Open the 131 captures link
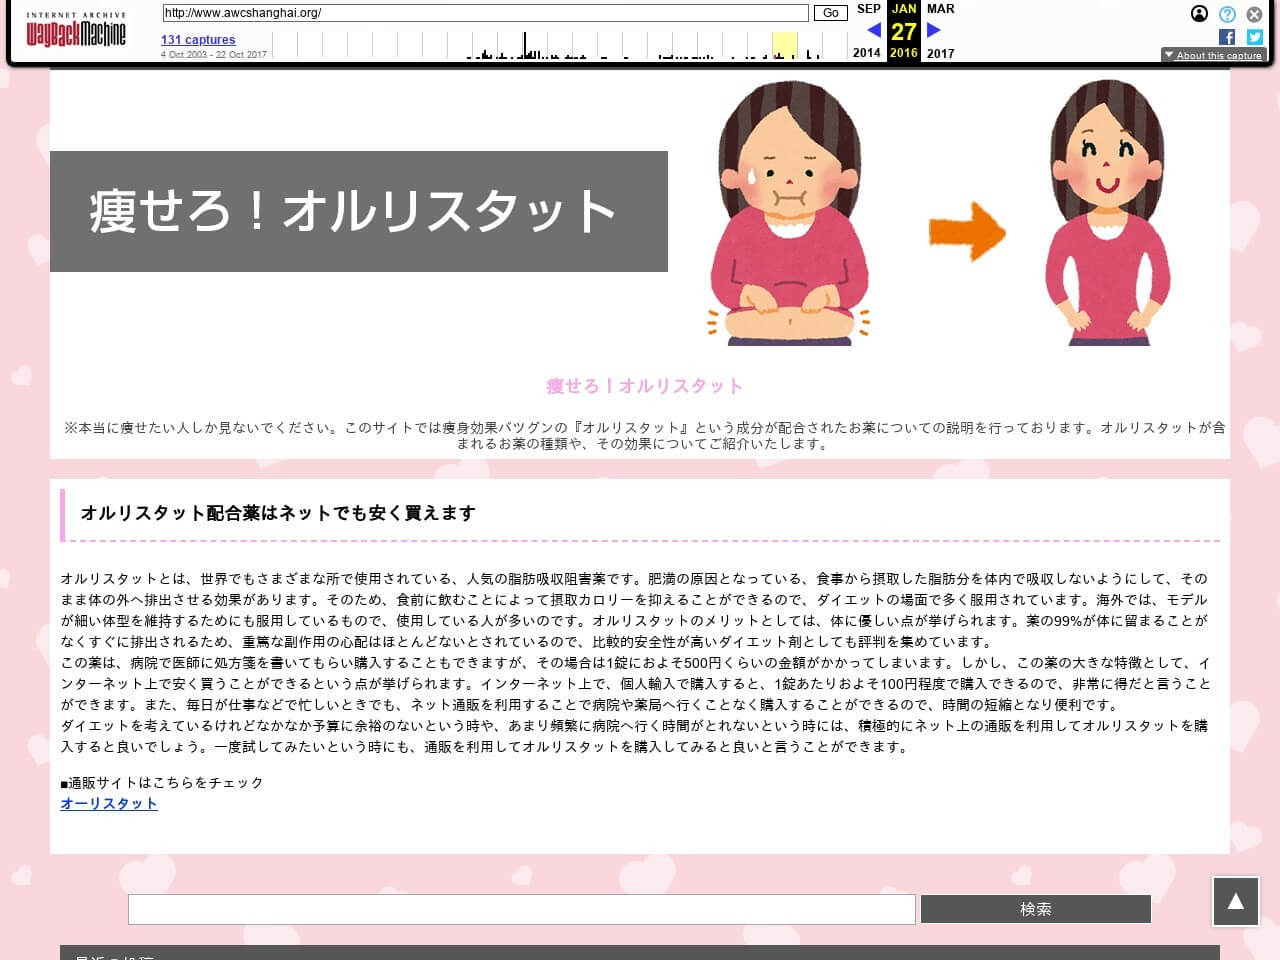 (x=198, y=40)
